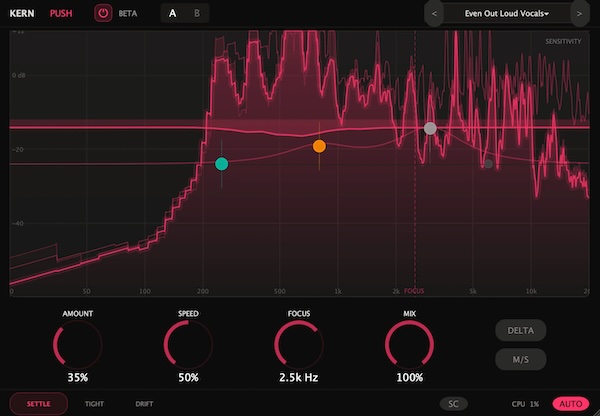Select the light gray band node
The height and width of the screenshot is (416, 600).
click(x=430, y=128)
